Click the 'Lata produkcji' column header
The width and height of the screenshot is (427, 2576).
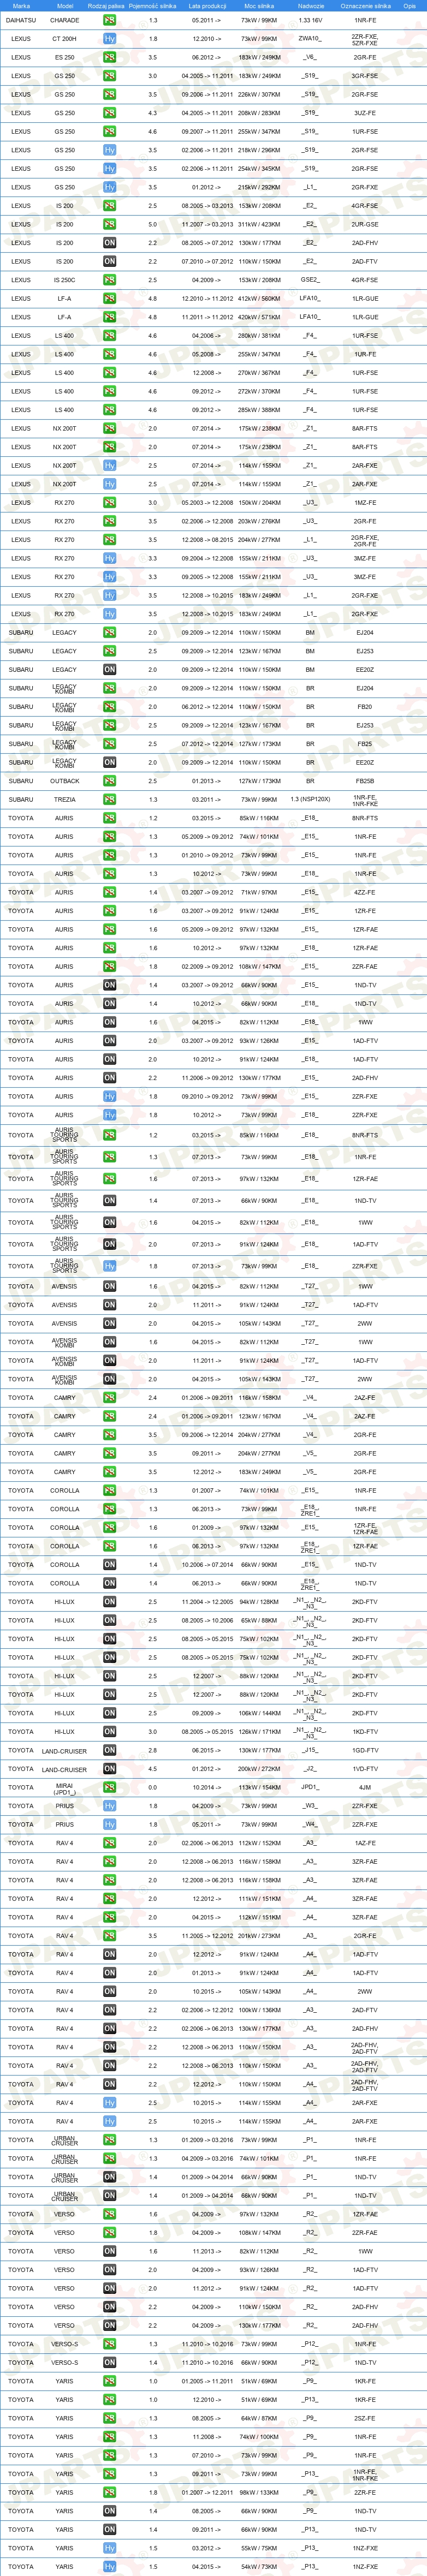tap(207, 6)
